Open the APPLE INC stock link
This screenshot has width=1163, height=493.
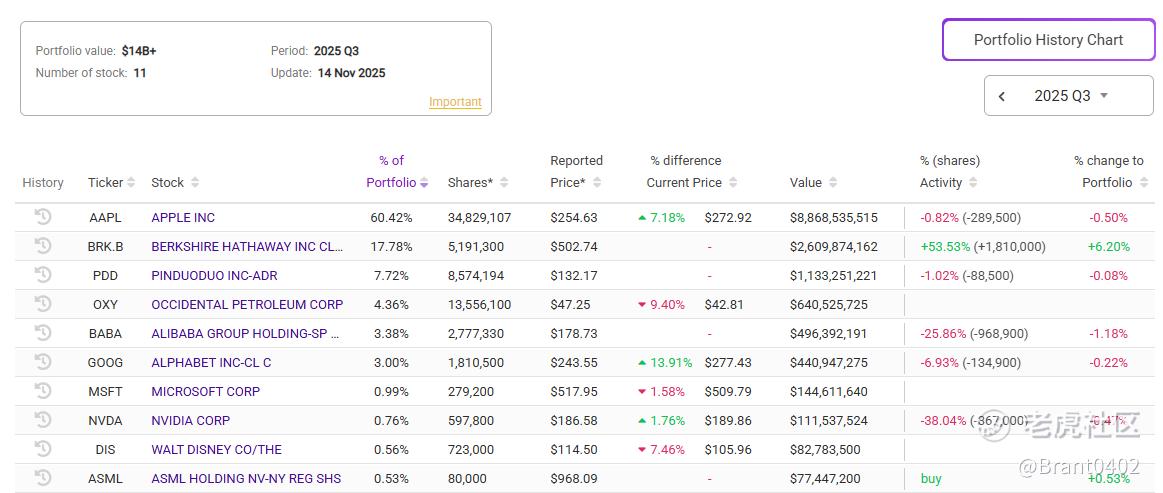click(183, 217)
